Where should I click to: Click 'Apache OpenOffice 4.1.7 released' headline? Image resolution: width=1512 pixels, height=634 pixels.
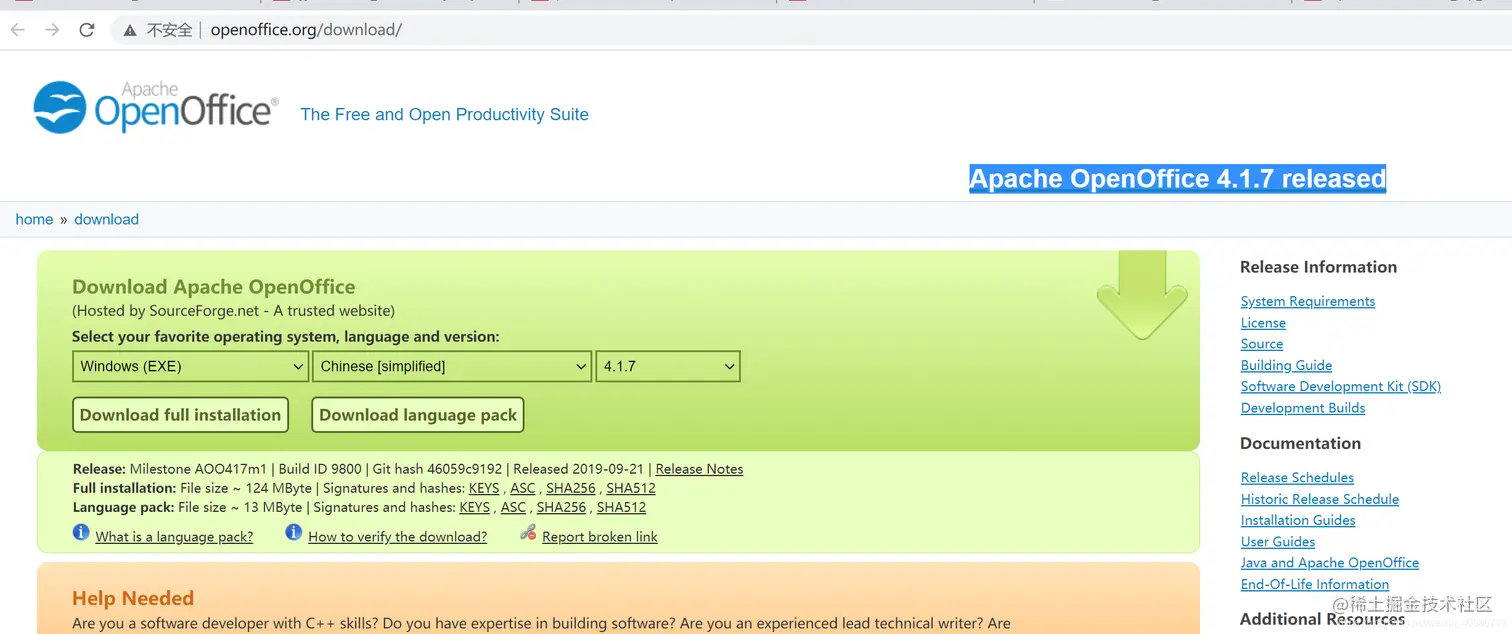(x=1177, y=179)
